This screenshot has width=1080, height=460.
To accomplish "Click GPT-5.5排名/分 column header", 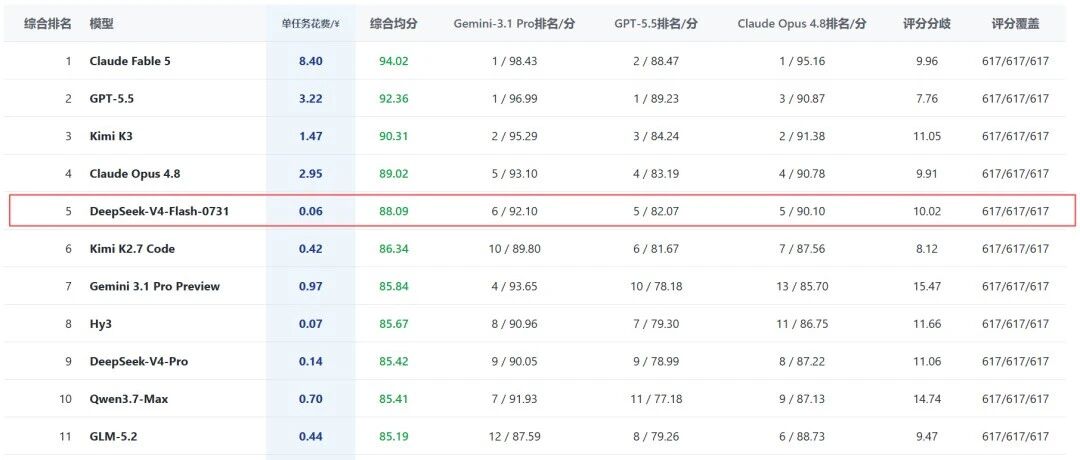I will pyautogui.click(x=656, y=23).
